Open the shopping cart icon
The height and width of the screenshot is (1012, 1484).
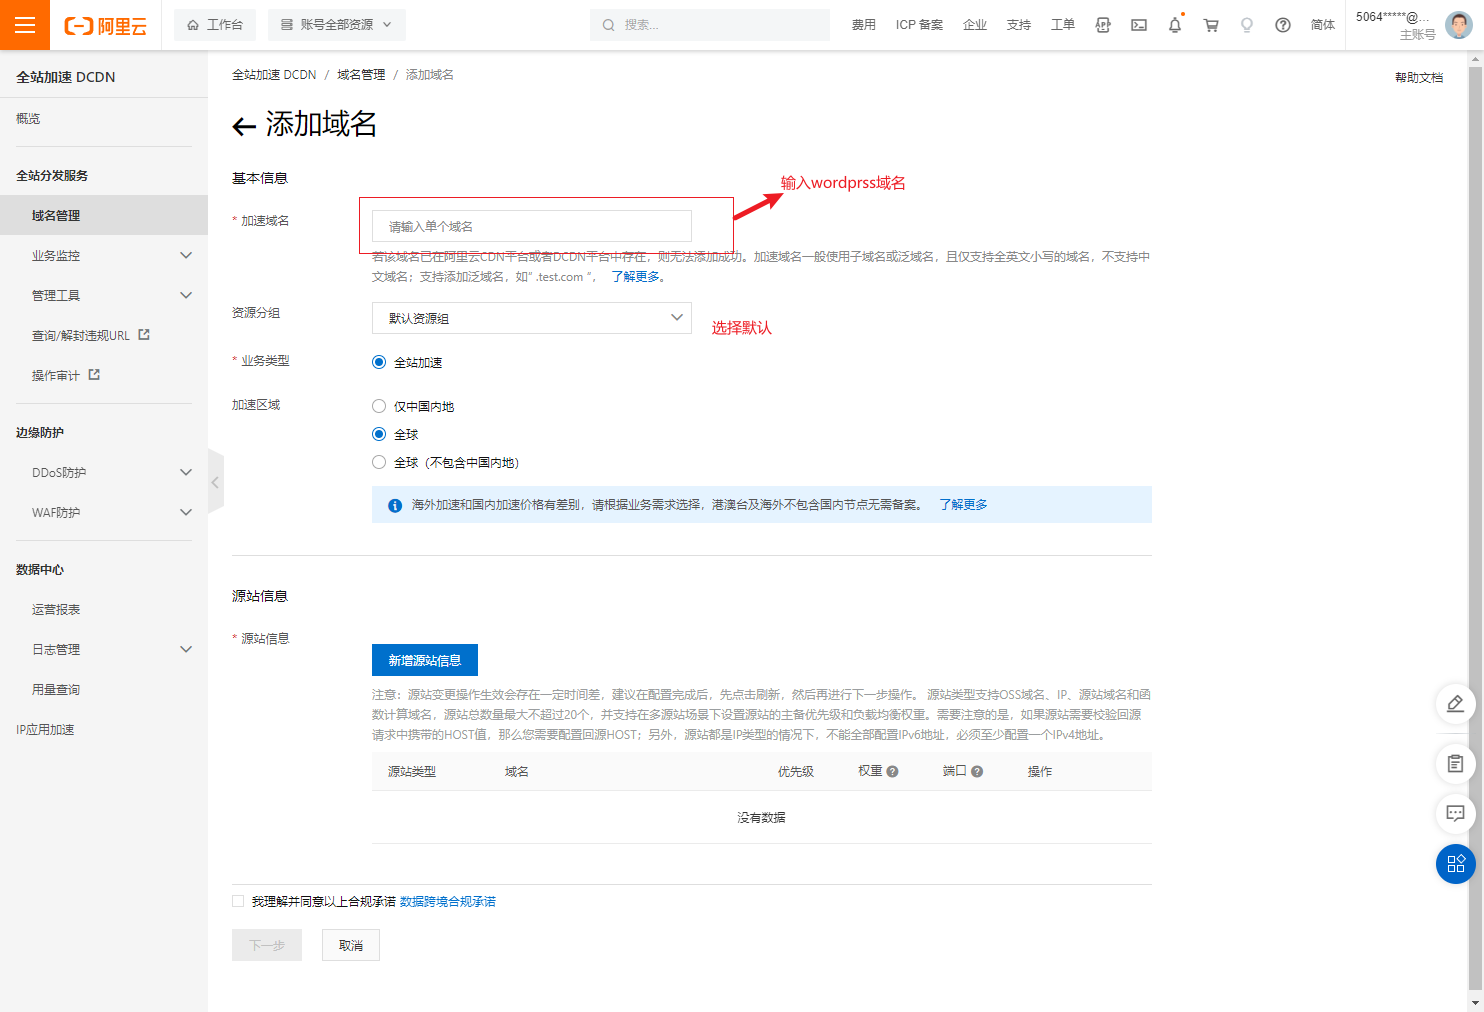click(x=1211, y=25)
